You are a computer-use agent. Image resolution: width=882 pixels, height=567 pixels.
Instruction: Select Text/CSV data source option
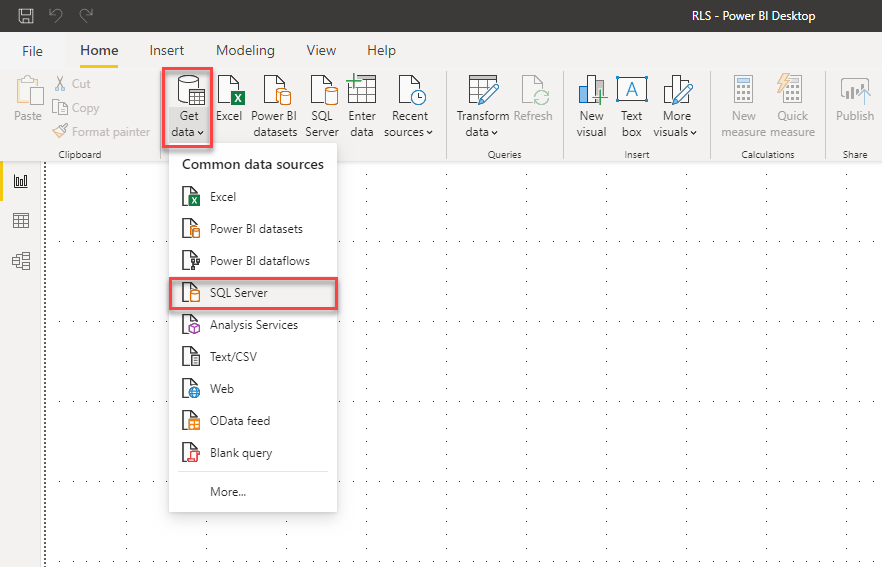233,357
